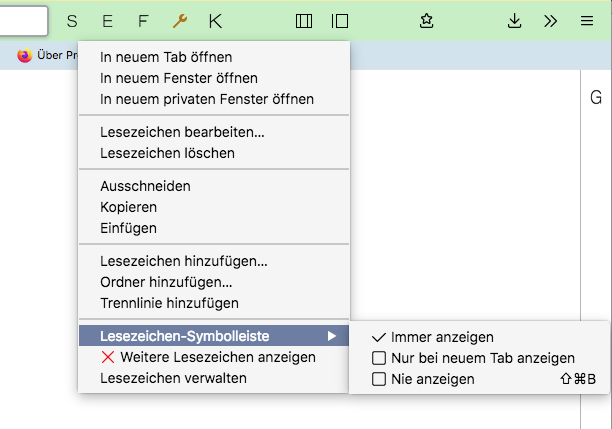612x429 pixels.
Task: Click 'Lesezeichen verwalten' entry
Action: coord(173,378)
